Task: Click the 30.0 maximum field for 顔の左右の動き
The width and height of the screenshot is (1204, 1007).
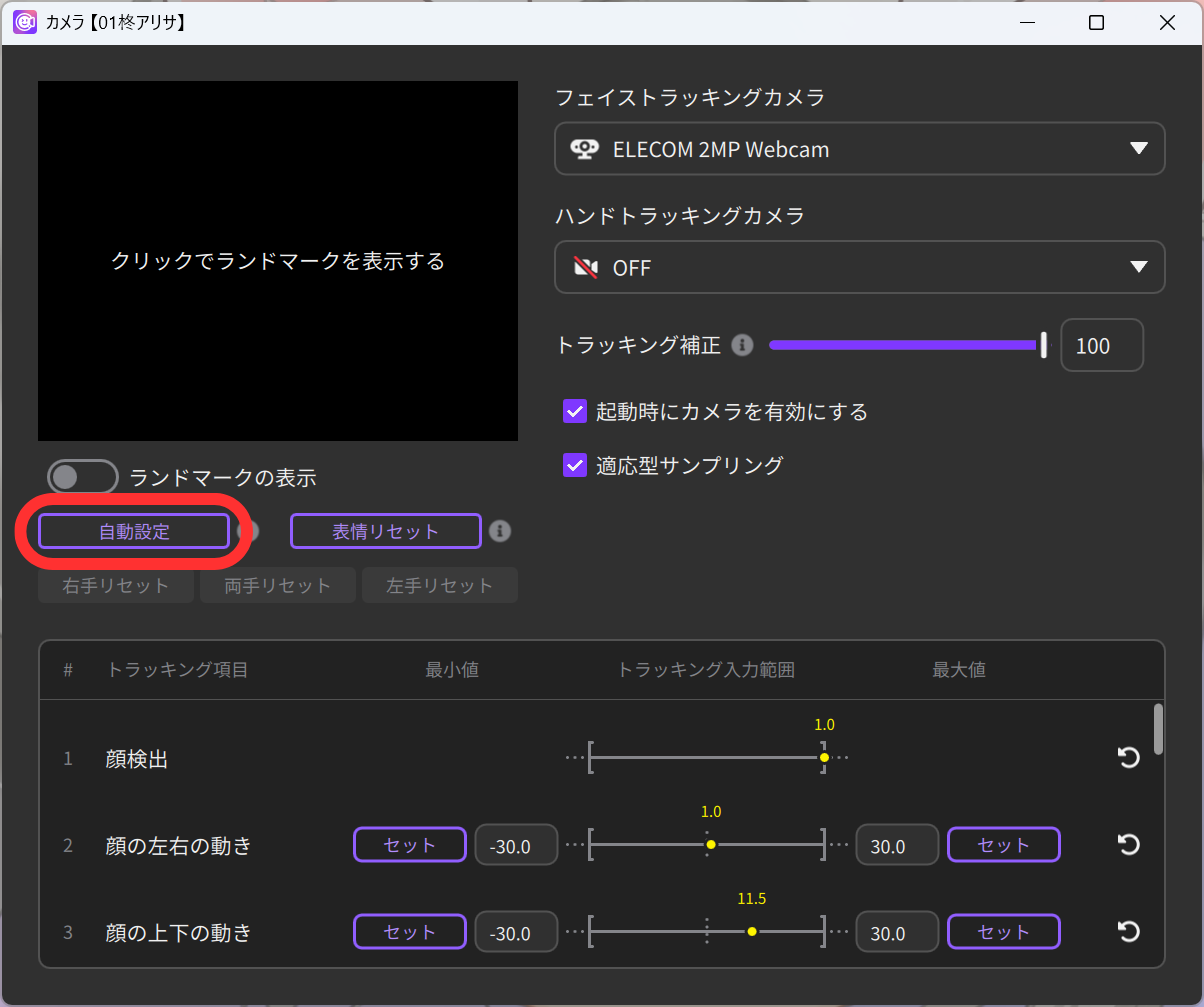Action: click(897, 845)
